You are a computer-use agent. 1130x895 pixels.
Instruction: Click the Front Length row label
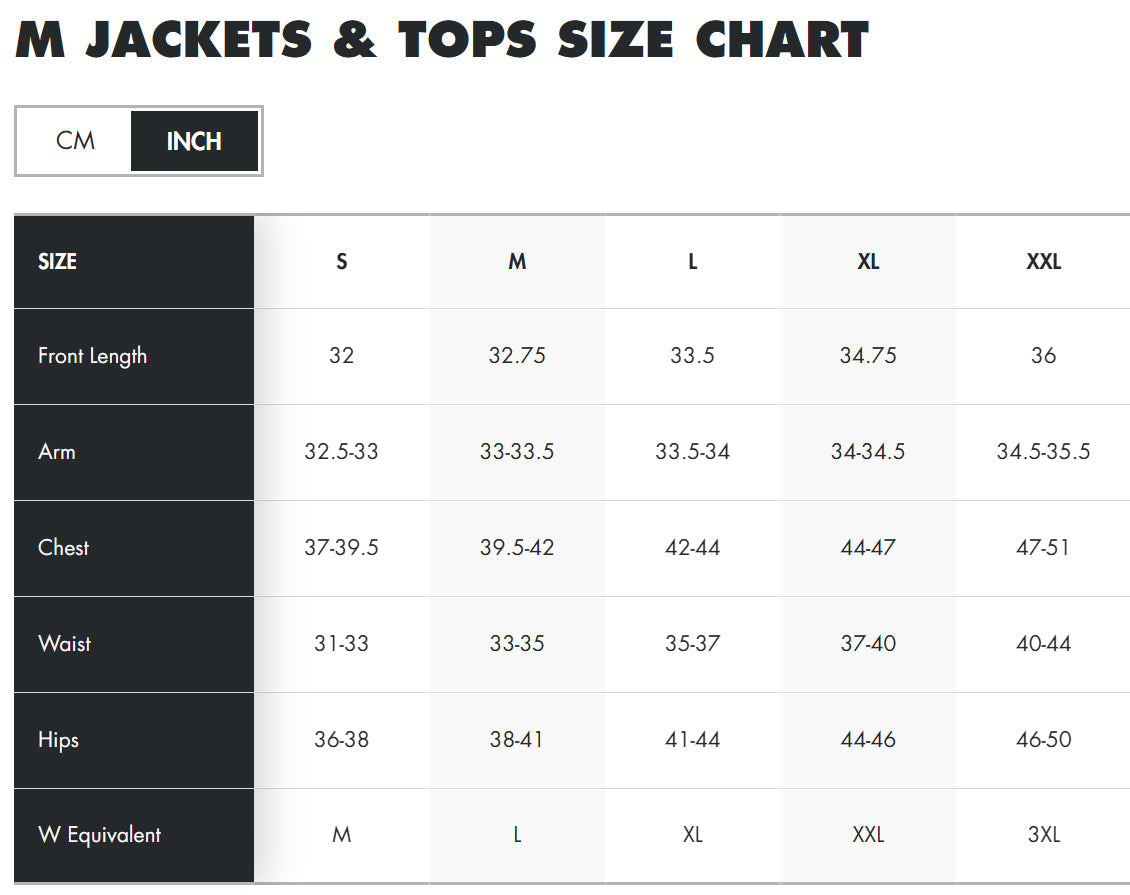point(92,356)
